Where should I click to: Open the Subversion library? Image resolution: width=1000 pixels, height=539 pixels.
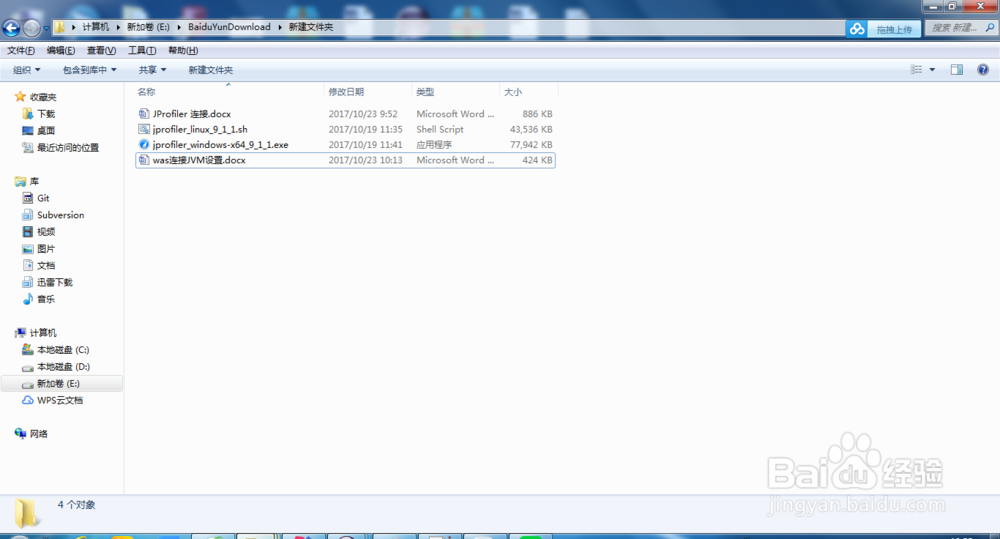[x=61, y=215]
